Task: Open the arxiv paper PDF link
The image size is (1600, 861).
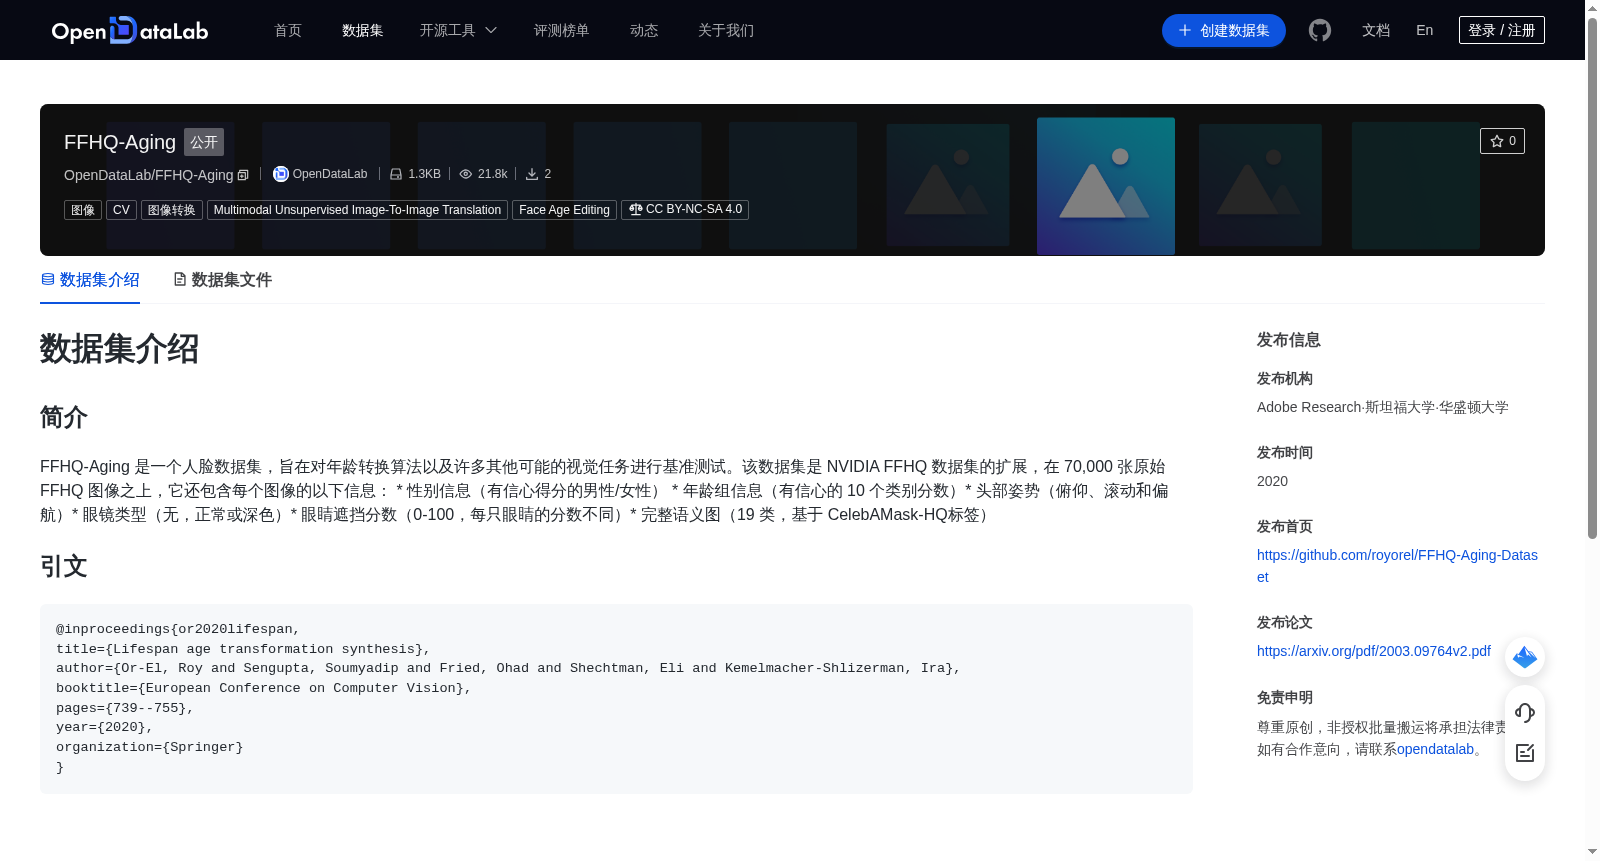Action: click(1374, 651)
